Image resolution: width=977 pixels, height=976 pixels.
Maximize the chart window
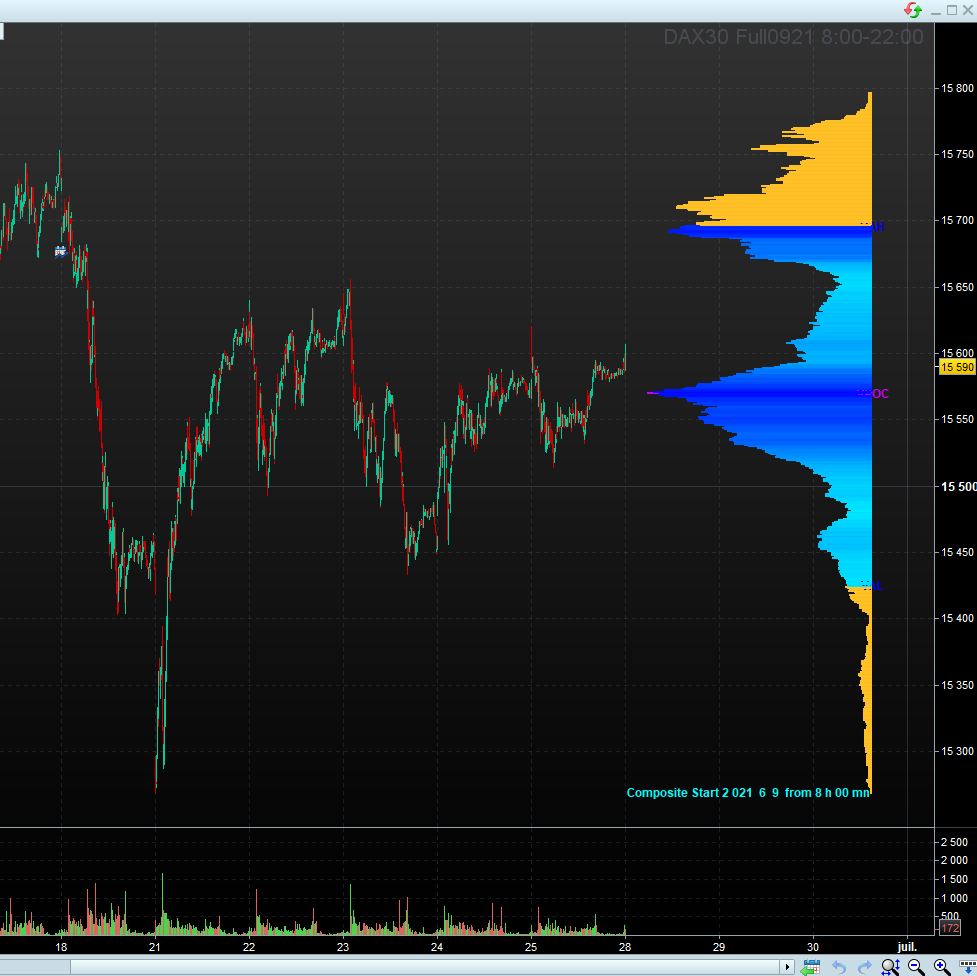pyautogui.click(x=952, y=10)
